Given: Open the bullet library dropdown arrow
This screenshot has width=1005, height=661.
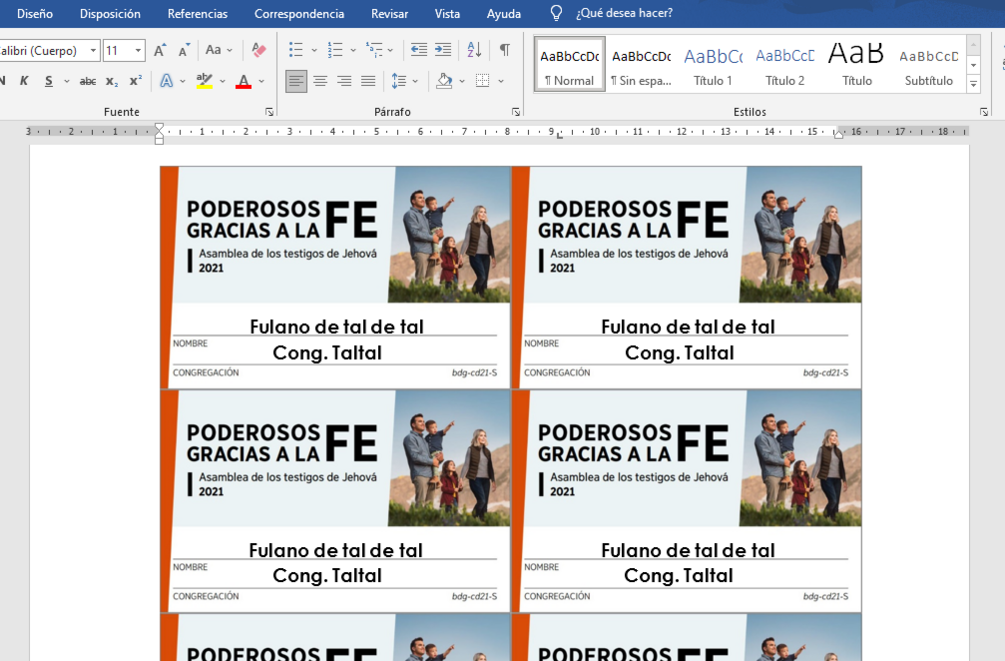Looking at the screenshot, I should pyautogui.click(x=314, y=51).
